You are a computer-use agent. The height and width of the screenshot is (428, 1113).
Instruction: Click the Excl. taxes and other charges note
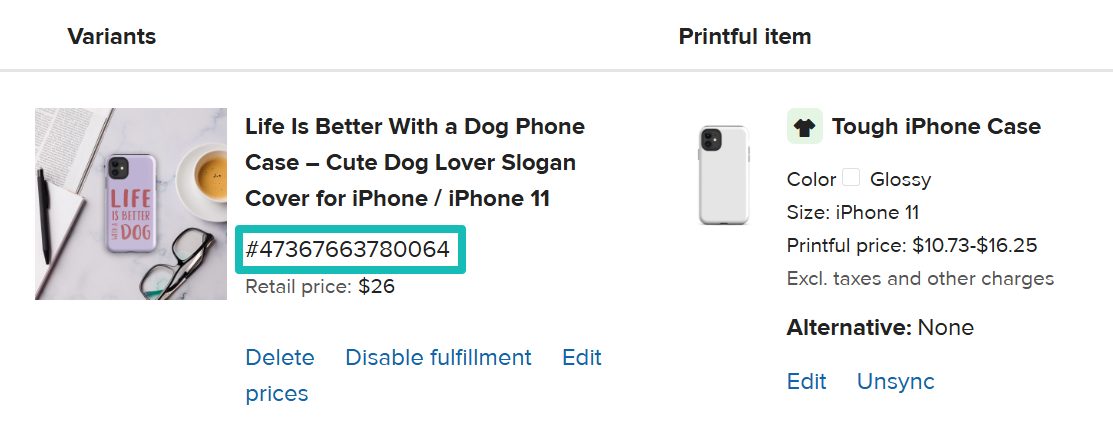[x=920, y=279]
